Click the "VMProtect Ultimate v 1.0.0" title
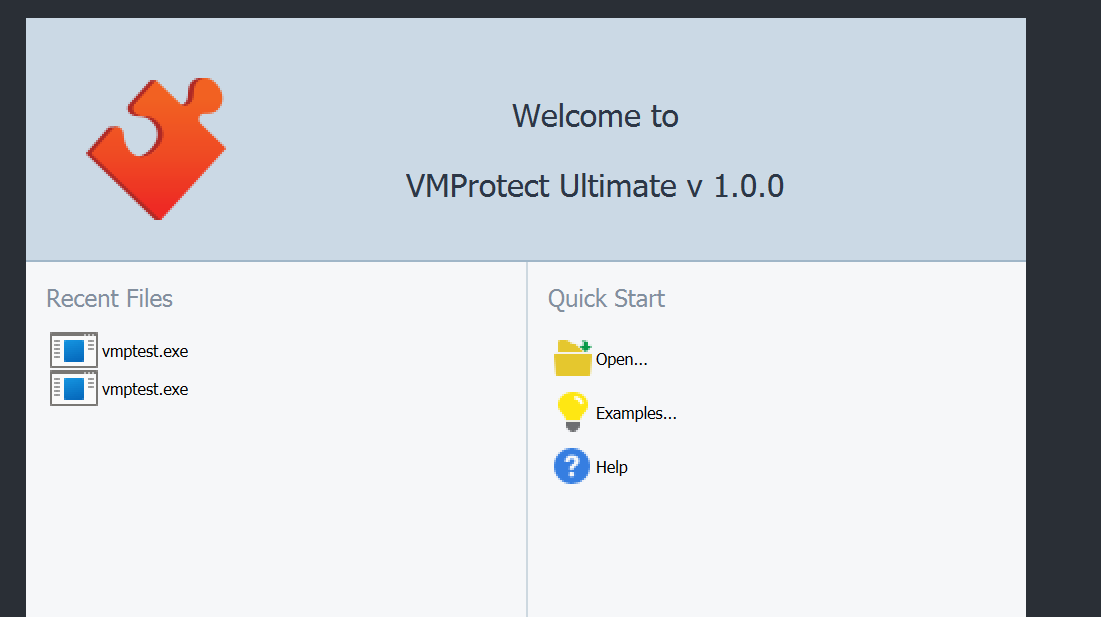This screenshot has width=1101, height=617. [595, 186]
